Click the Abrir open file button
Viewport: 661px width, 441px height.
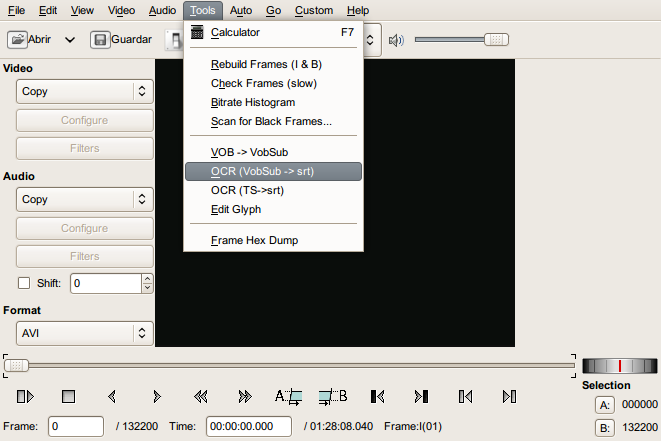pyautogui.click(x=32, y=40)
